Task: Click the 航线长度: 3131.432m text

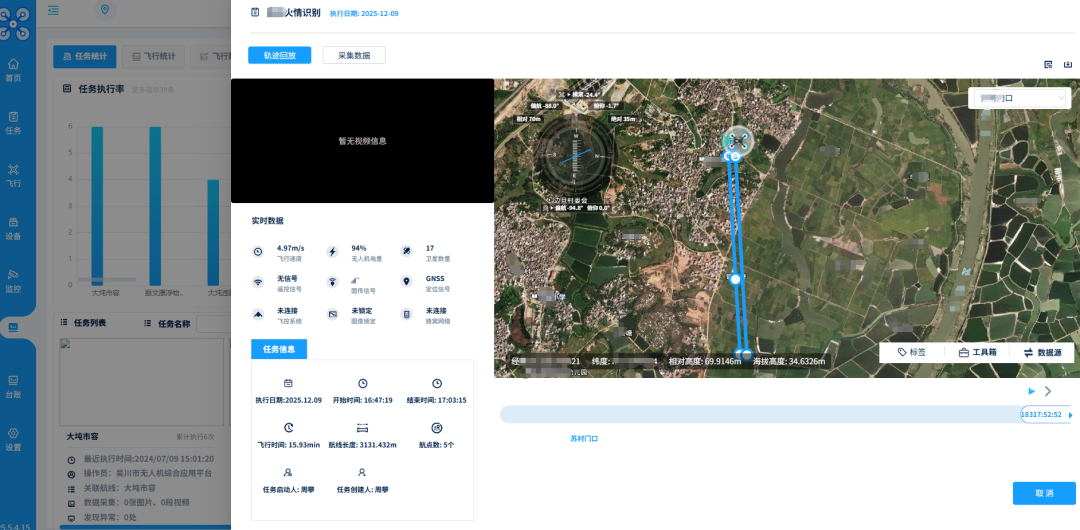Action: (x=362, y=445)
